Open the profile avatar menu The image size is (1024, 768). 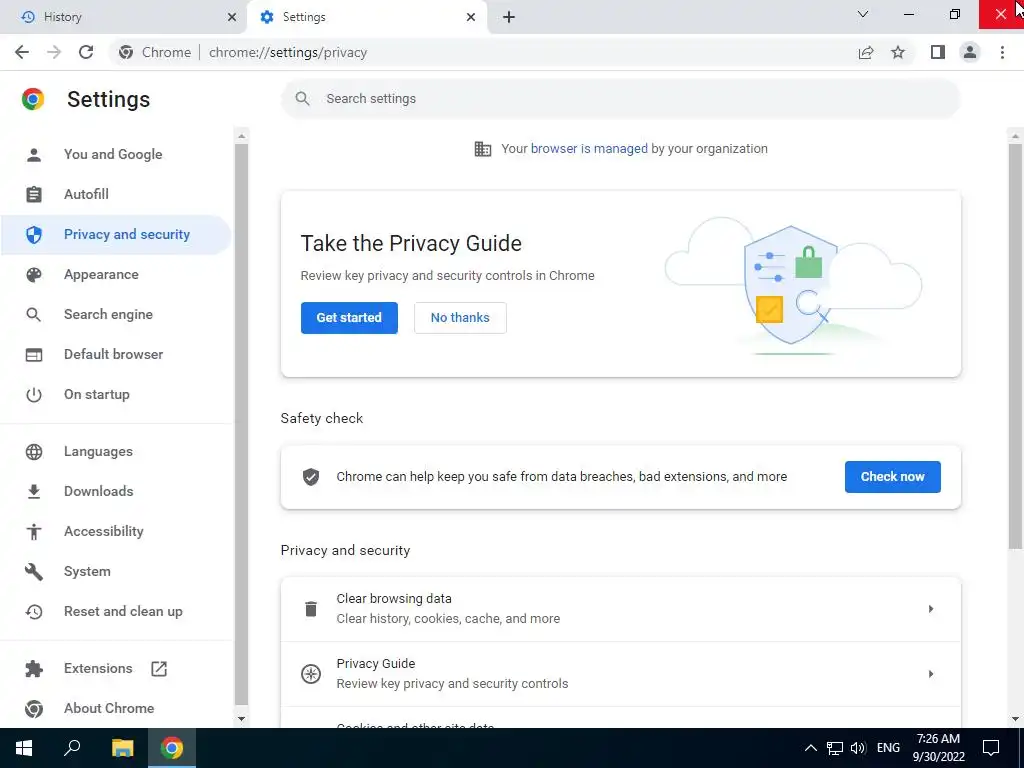[x=970, y=52]
